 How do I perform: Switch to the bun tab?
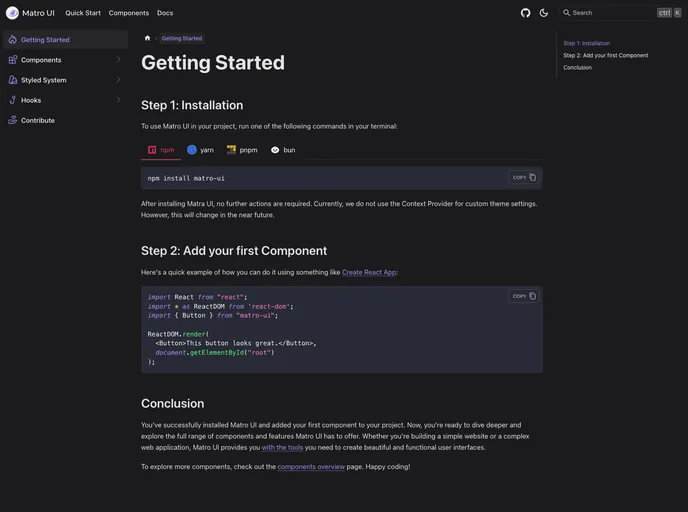283,150
